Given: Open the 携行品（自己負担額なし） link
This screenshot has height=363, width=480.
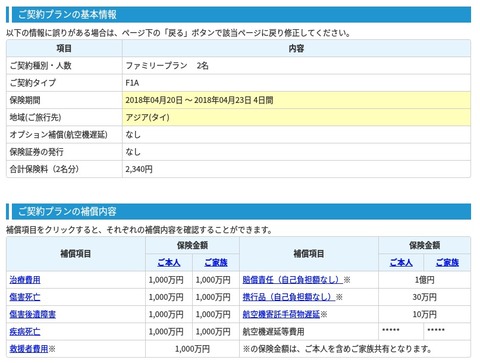Looking at the screenshot, I should pos(289,297).
